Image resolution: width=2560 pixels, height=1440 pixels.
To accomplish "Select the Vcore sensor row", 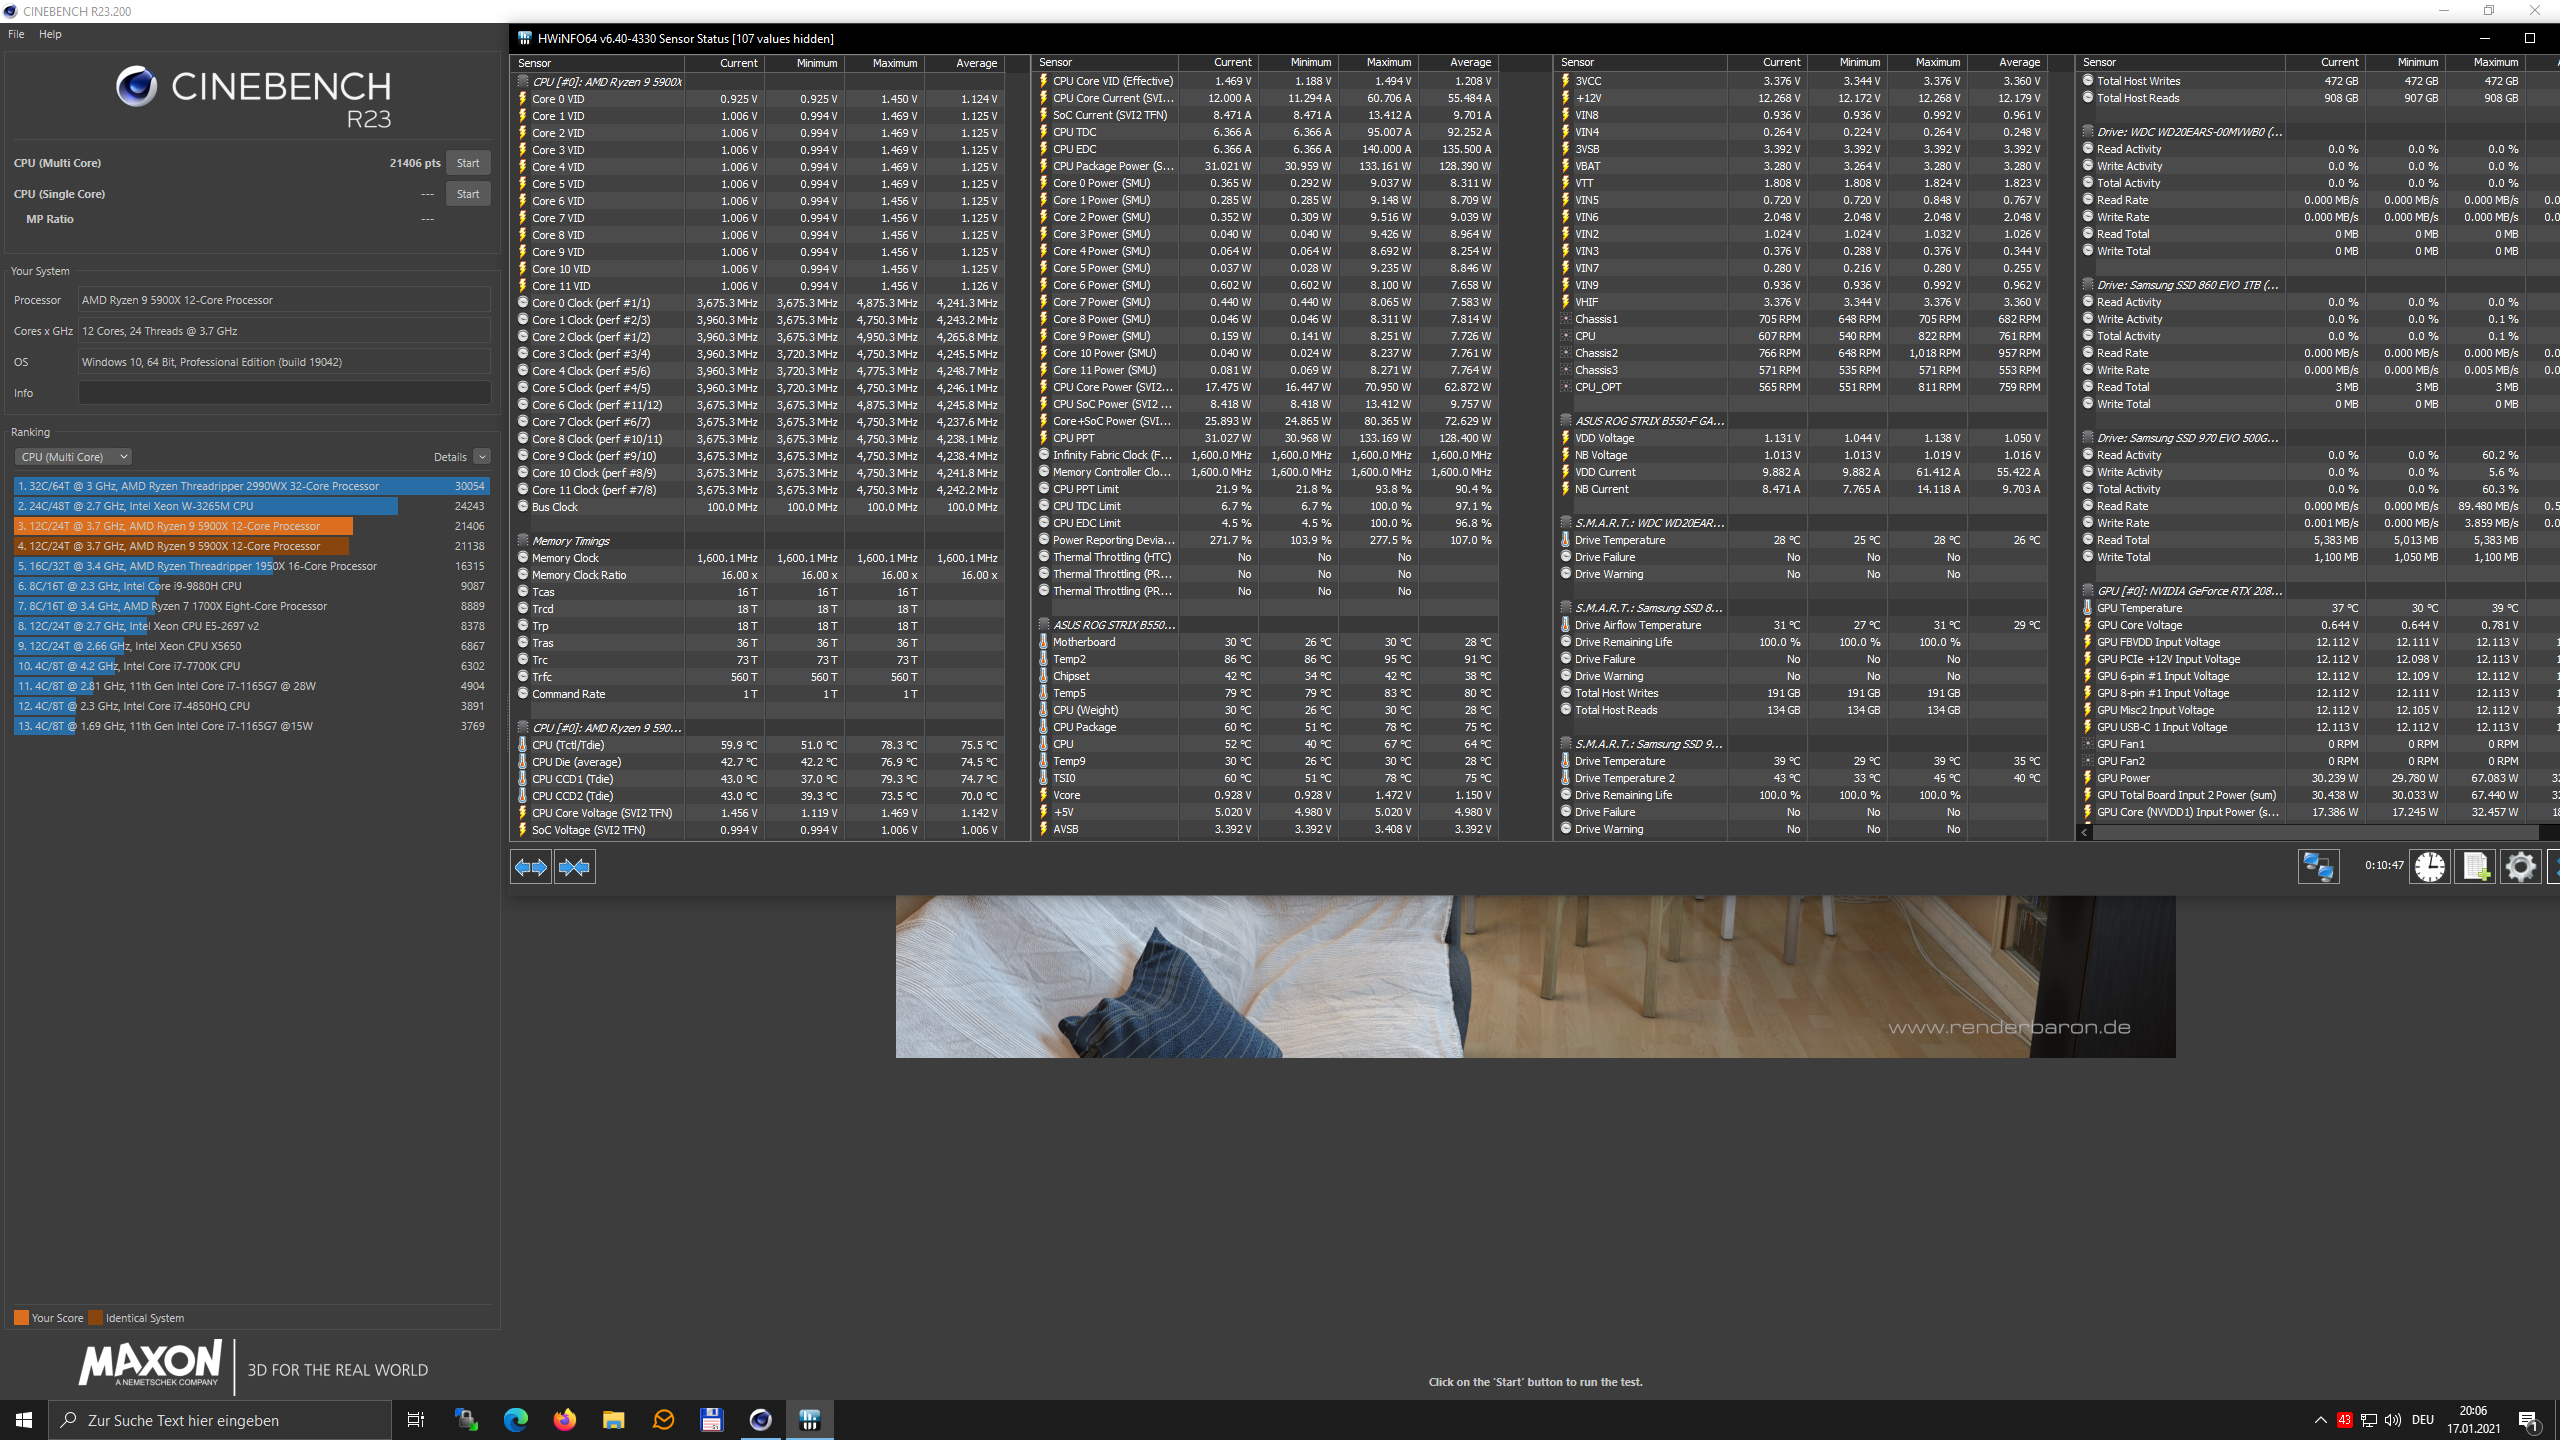I will coord(1267,795).
